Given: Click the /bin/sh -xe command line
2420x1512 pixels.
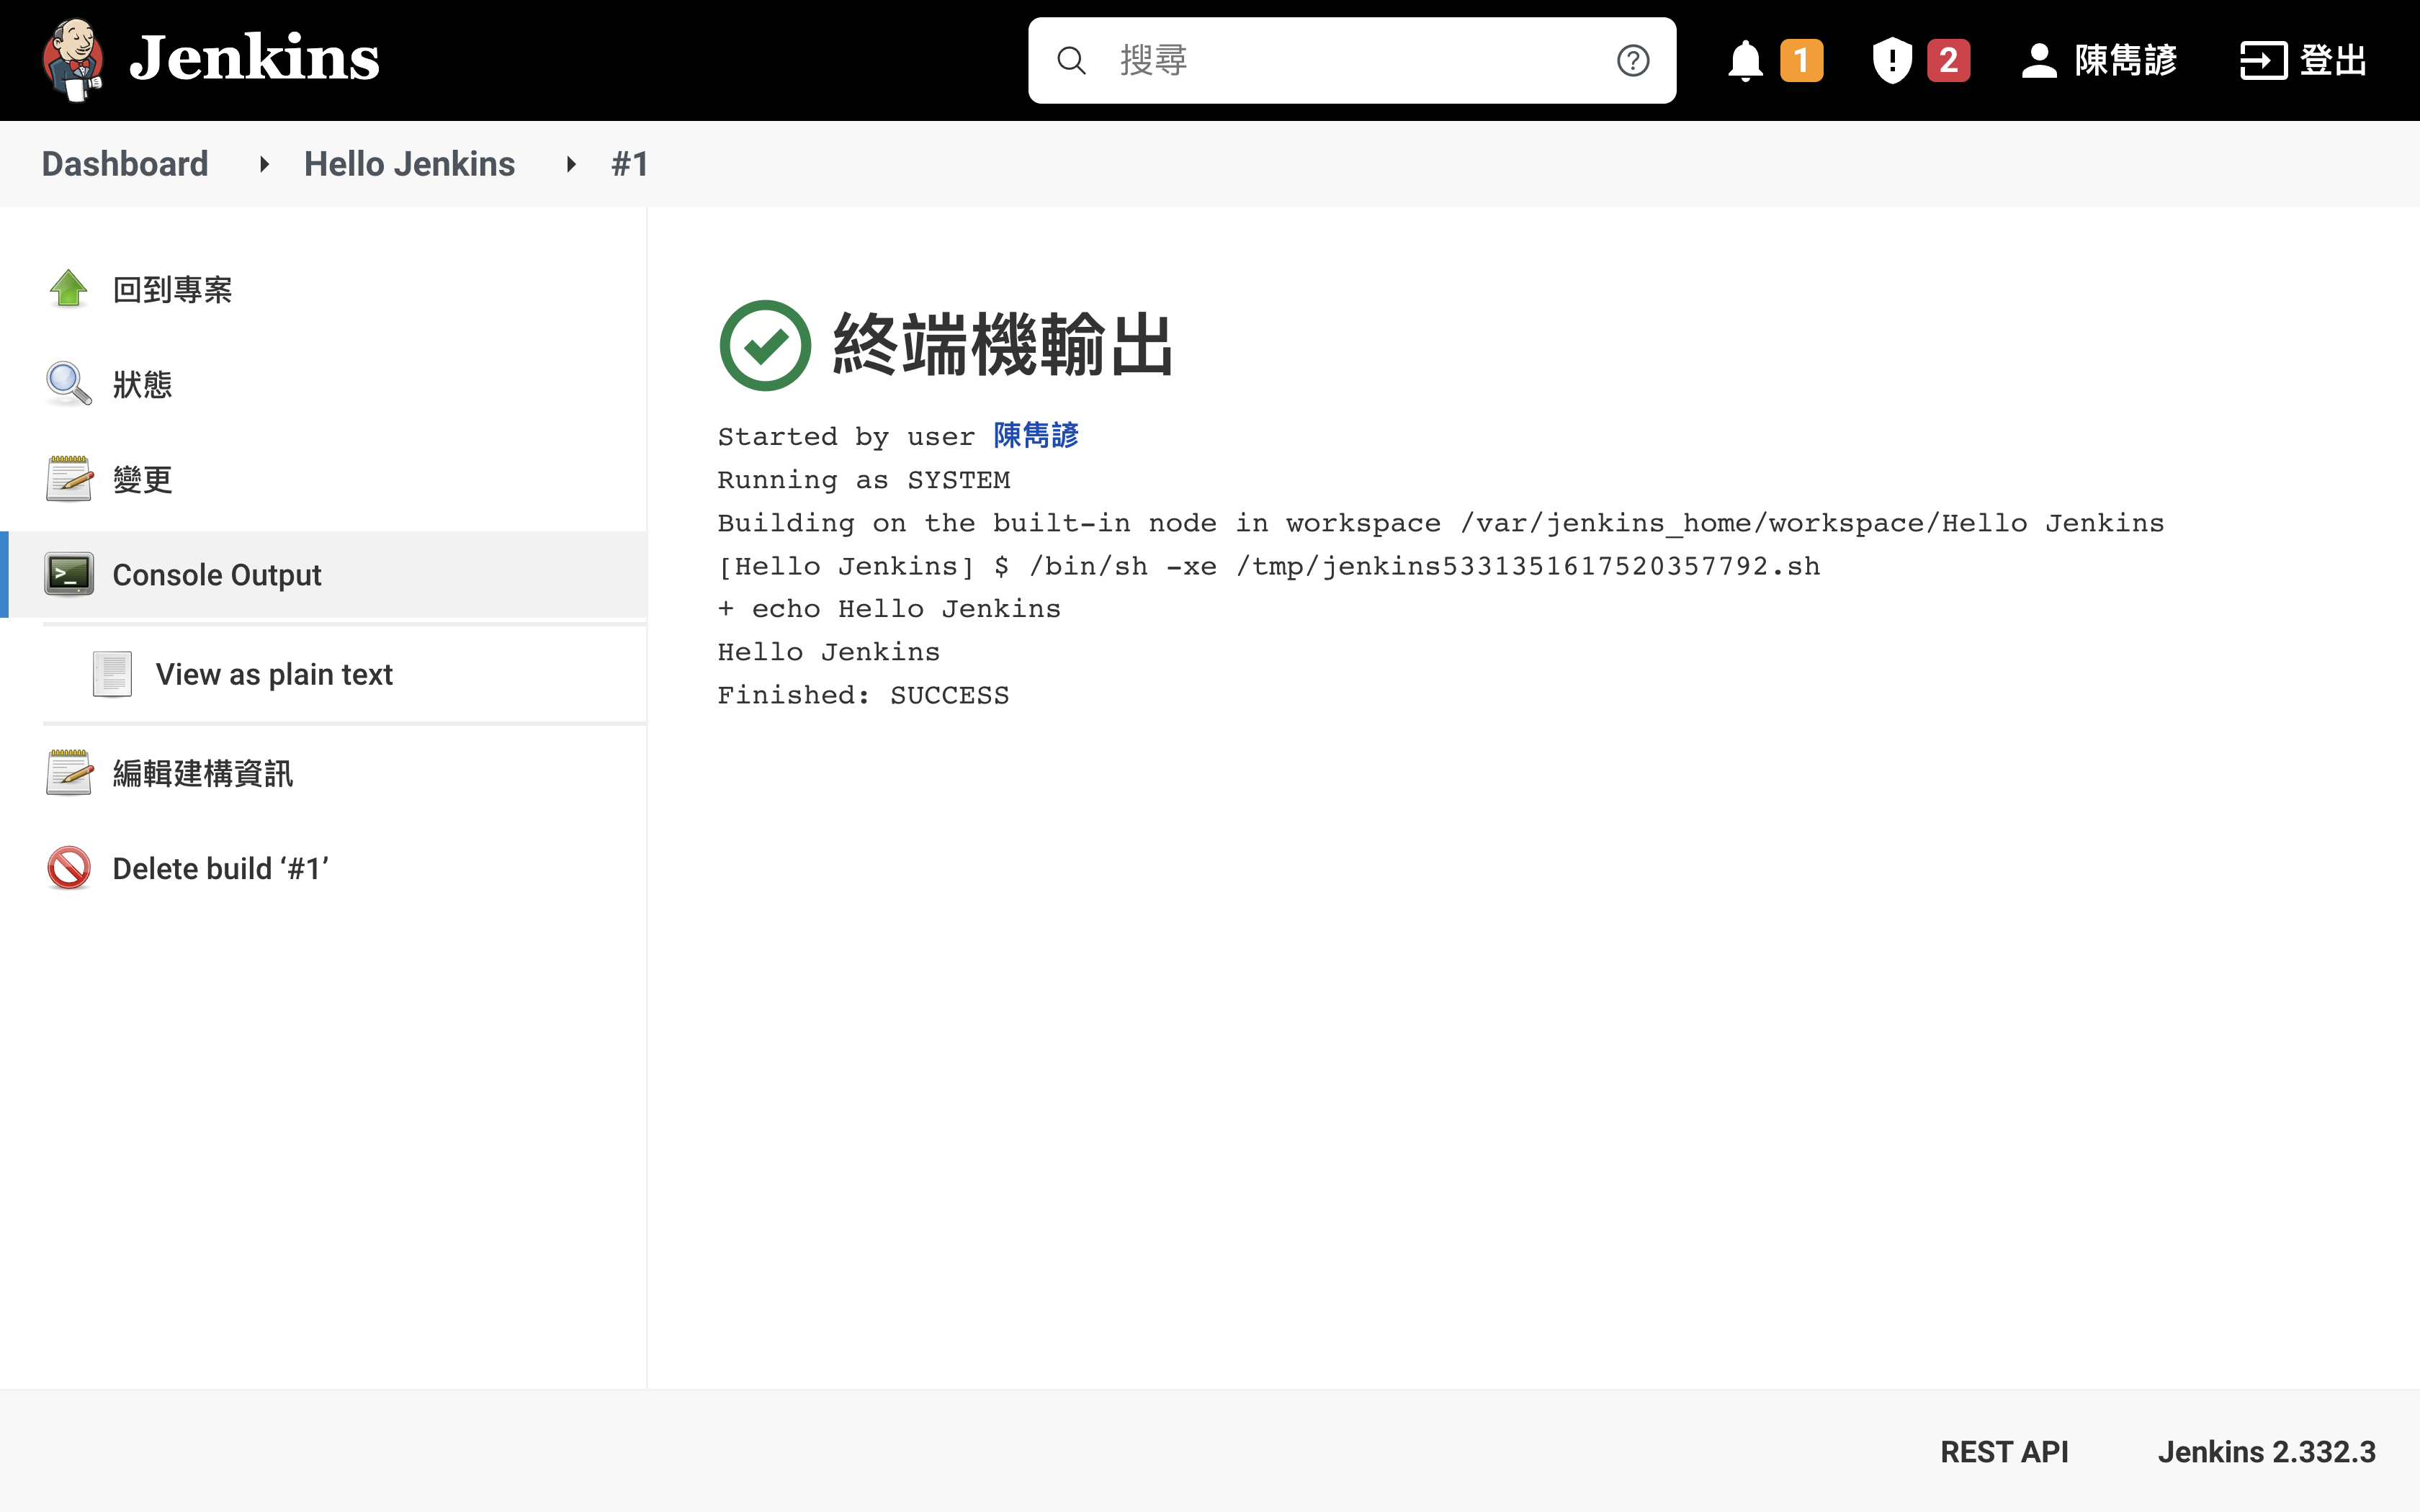Looking at the screenshot, I should tap(1269, 566).
